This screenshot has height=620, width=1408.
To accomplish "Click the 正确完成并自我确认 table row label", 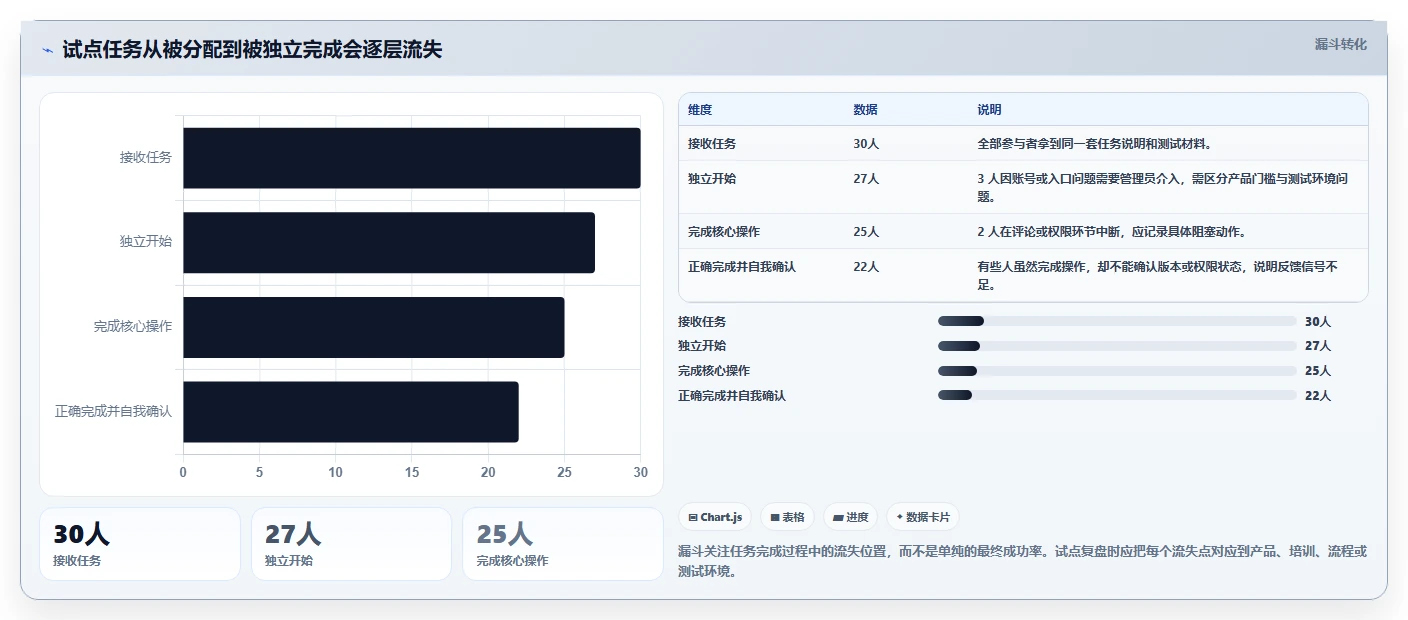I will click(742, 267).
